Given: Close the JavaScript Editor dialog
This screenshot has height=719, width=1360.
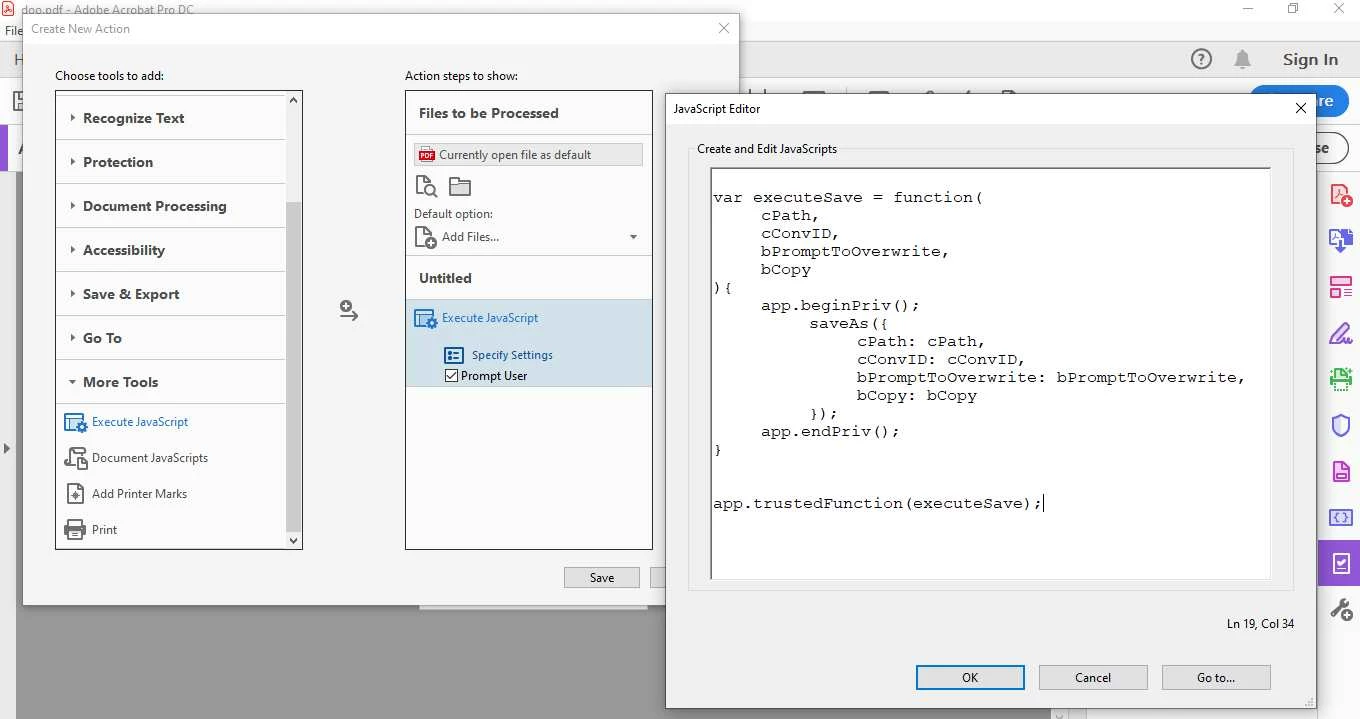Looking at the screenshot, I should [1300, 108].
